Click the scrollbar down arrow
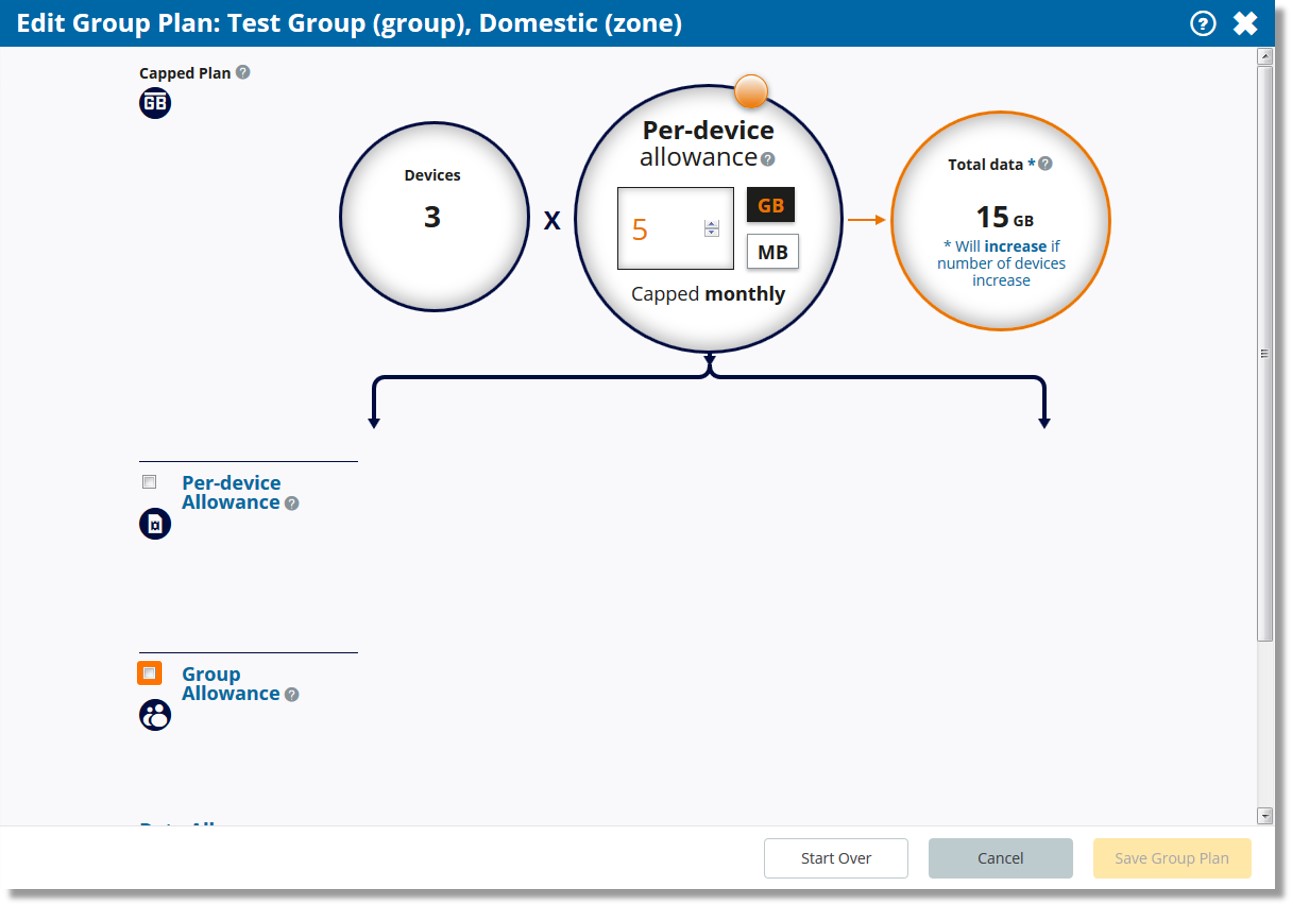Image resolution: width=1293 pixels, height=907 pixels. (1265, 815)
